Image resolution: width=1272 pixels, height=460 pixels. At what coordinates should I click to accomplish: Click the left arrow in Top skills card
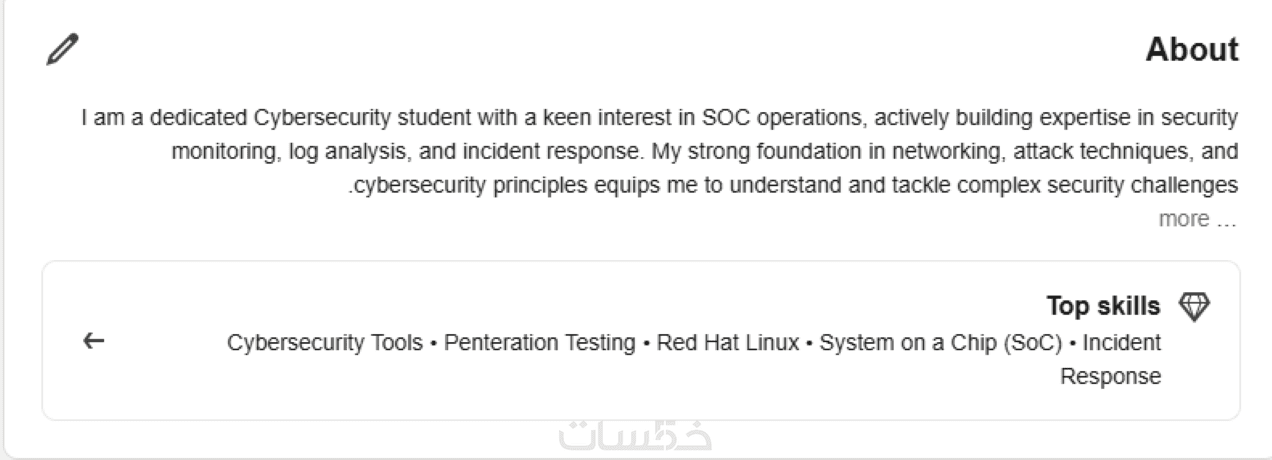coord(93,342)
